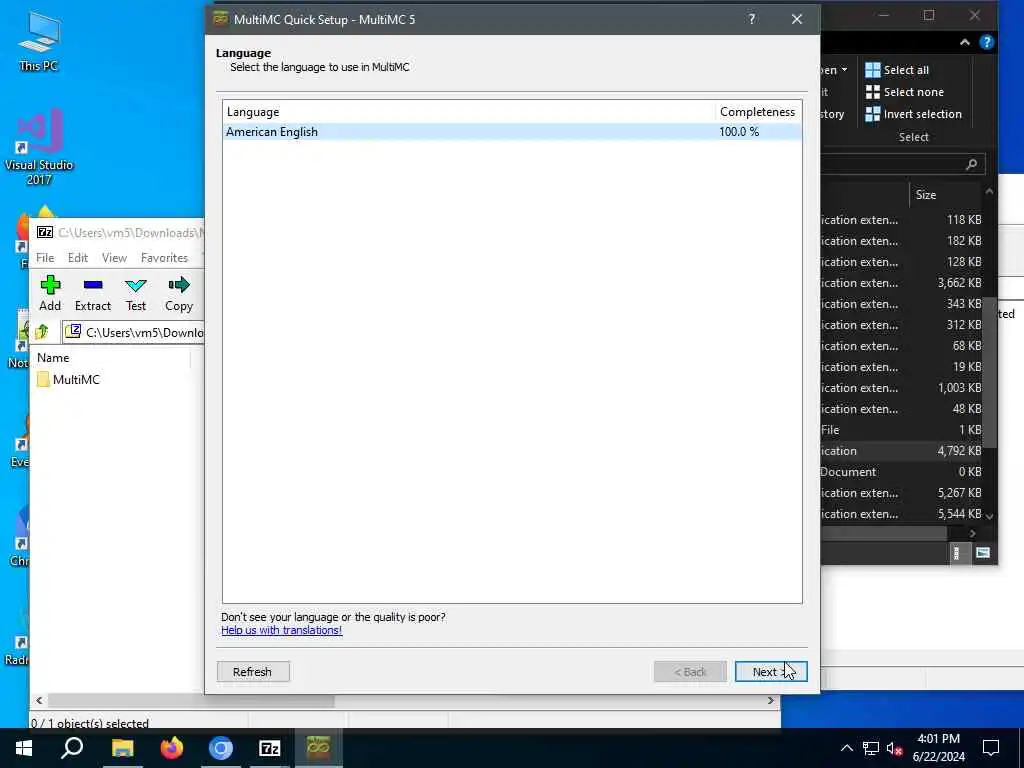Click the left scroll arrow in 7-Zip
Image resolution: width=1024 pixels, height=768 pixels.
coord(39,701)
